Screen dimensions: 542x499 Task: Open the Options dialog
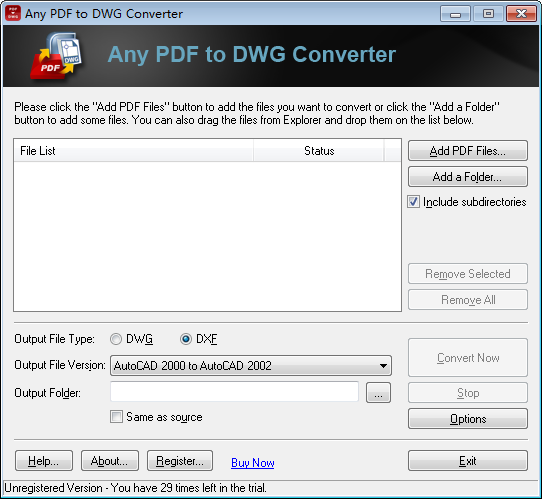point(468,419)
